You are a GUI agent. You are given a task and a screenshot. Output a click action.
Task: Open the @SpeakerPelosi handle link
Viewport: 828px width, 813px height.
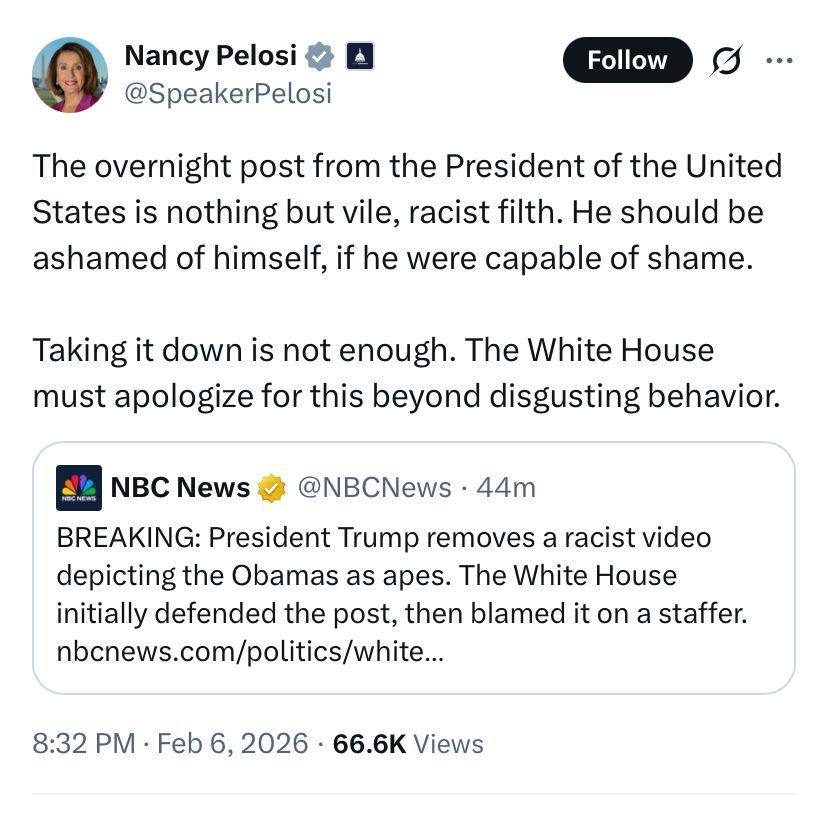coord(227,94)
